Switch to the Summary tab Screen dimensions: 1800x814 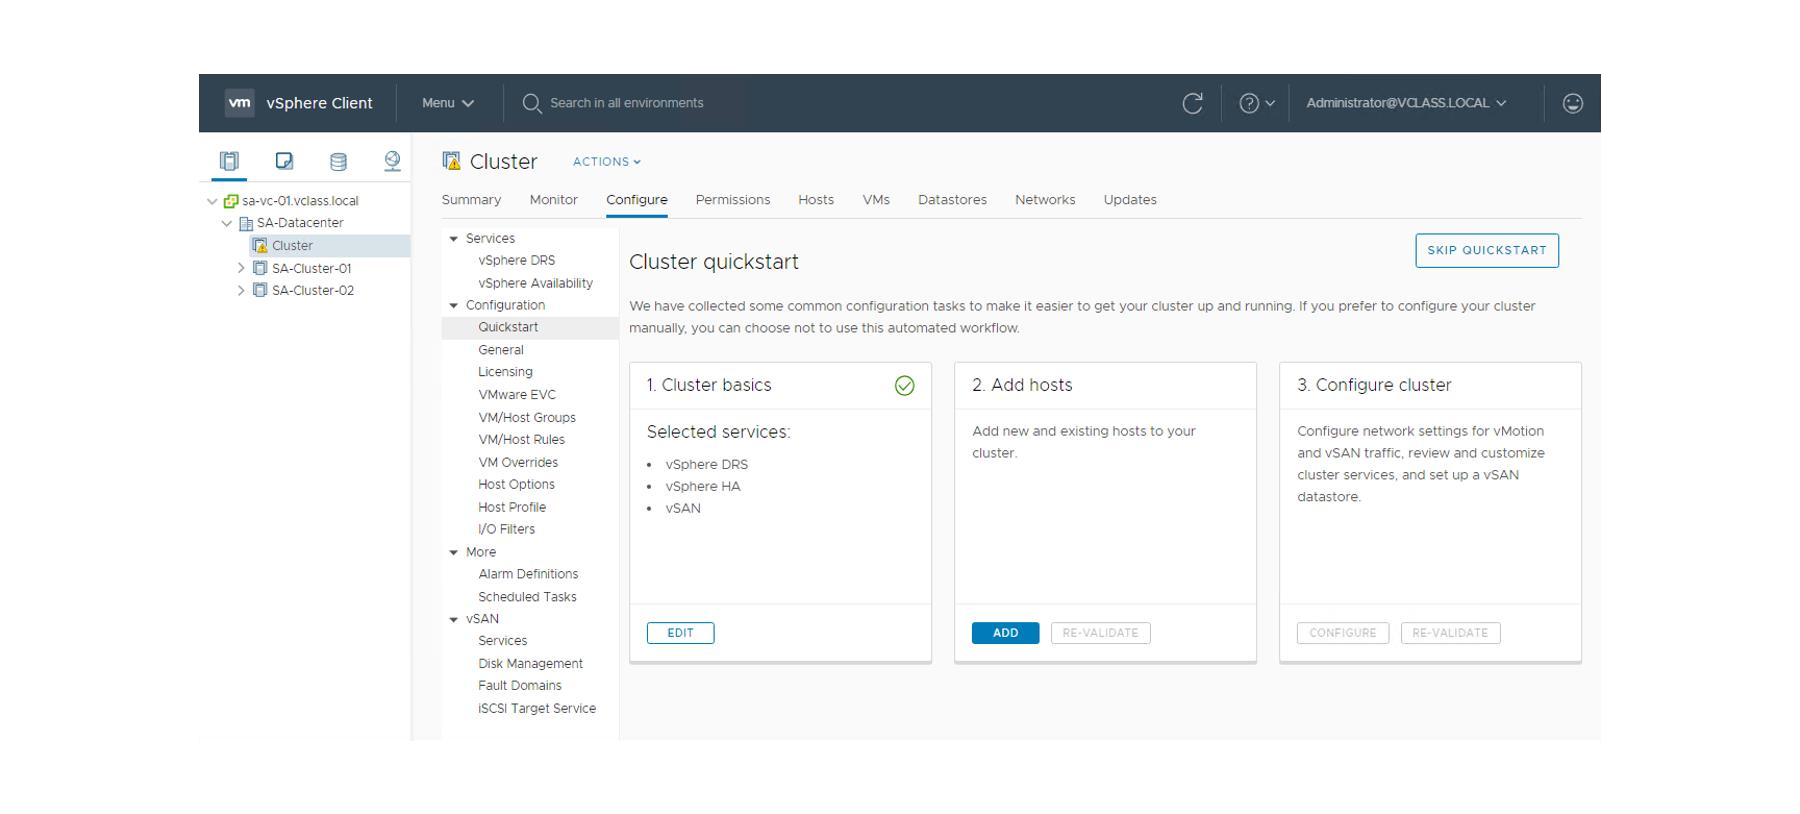(x=471, y=200)
